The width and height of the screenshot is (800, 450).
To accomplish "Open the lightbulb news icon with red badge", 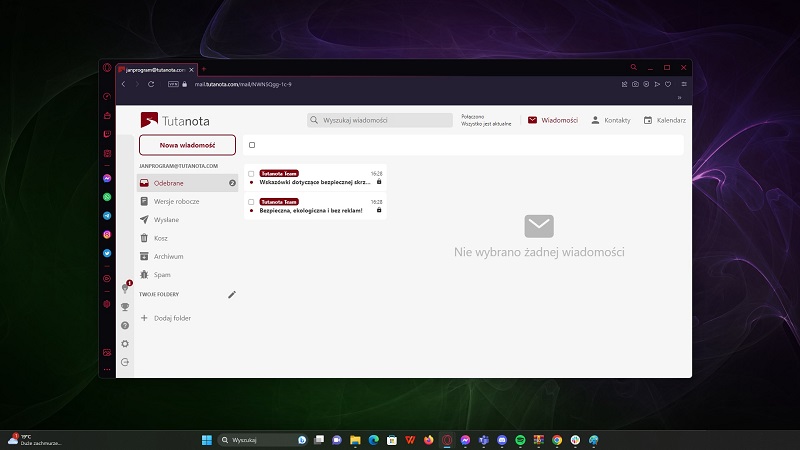I will click(126, 288).
